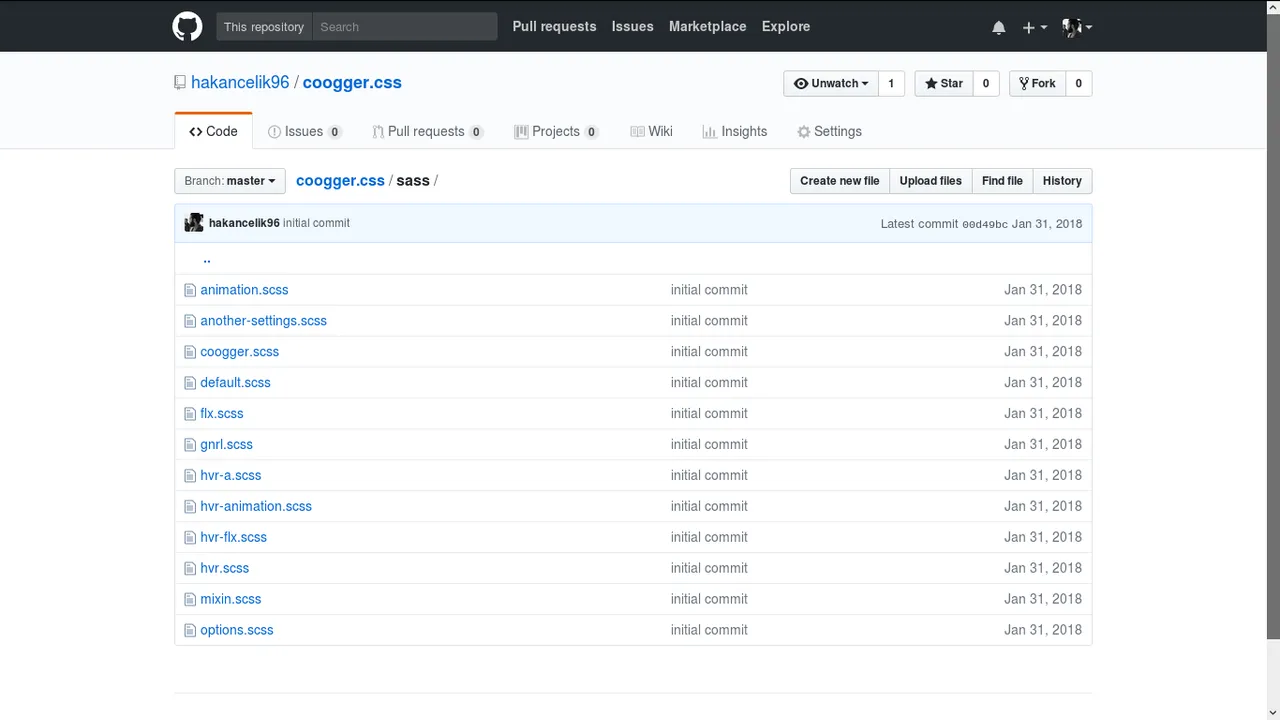Click file icon next to hvr.scss
The width and height of the screenshot is (1280, 720).
point(190,569)
